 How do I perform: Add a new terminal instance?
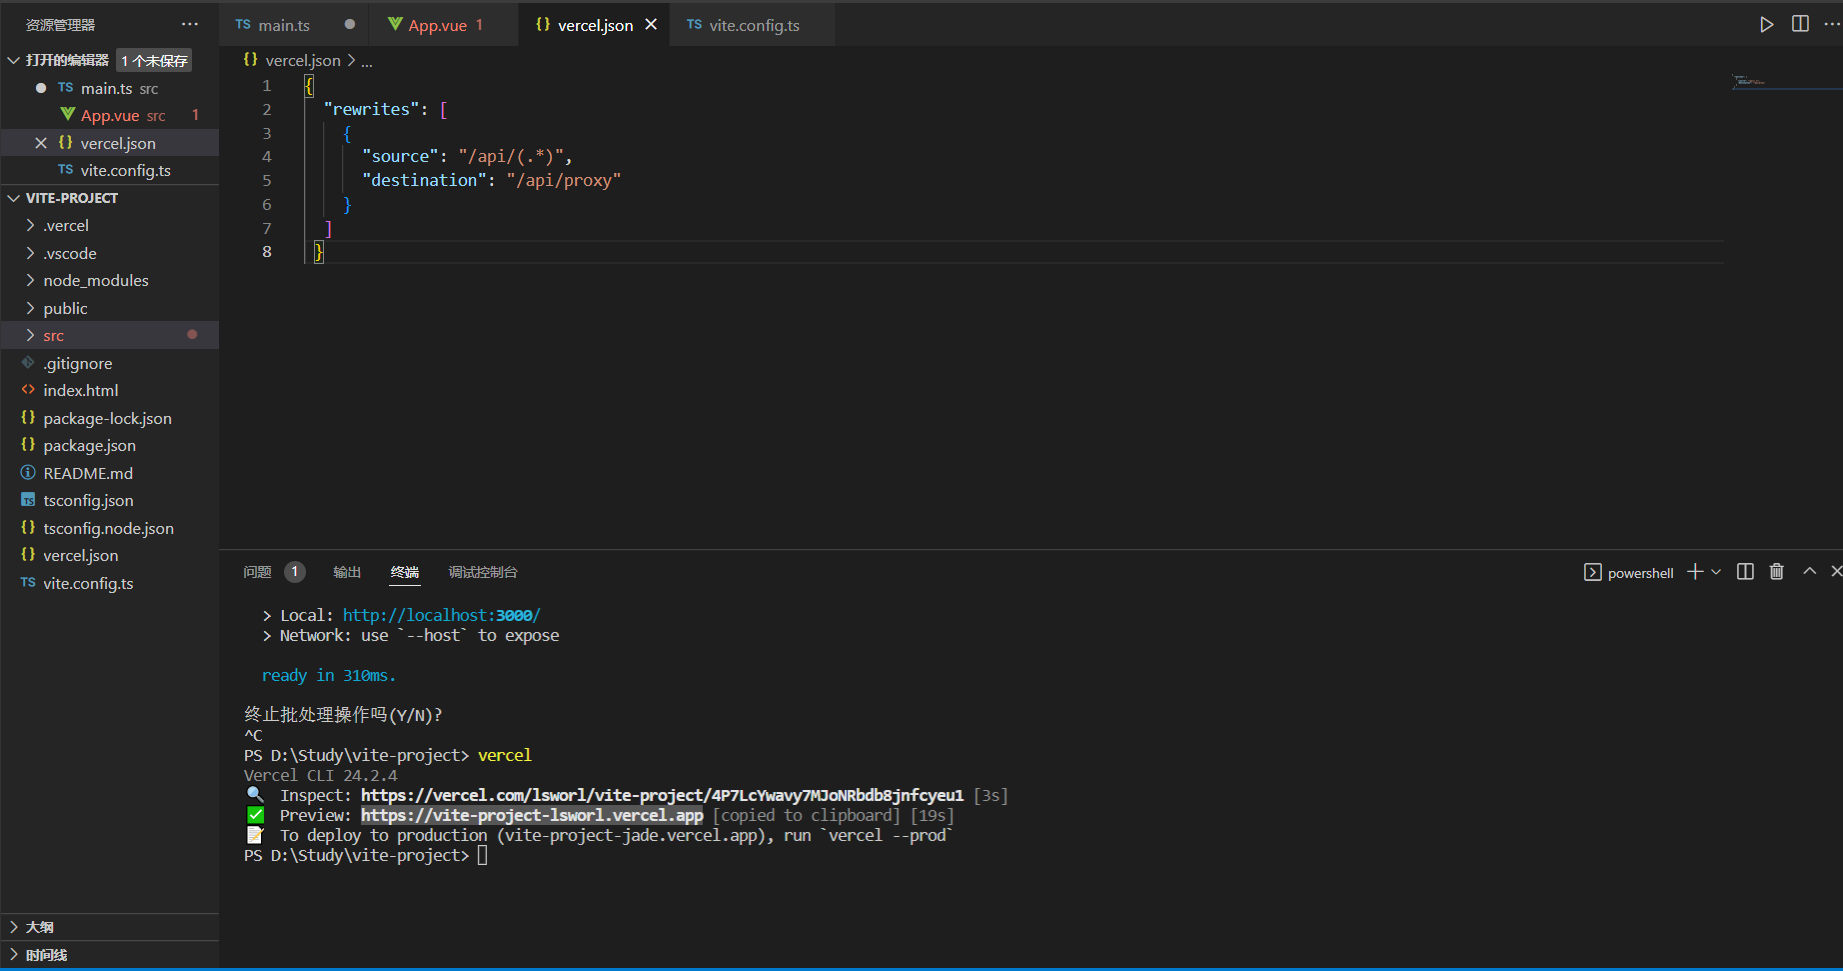coord(1695,572)
